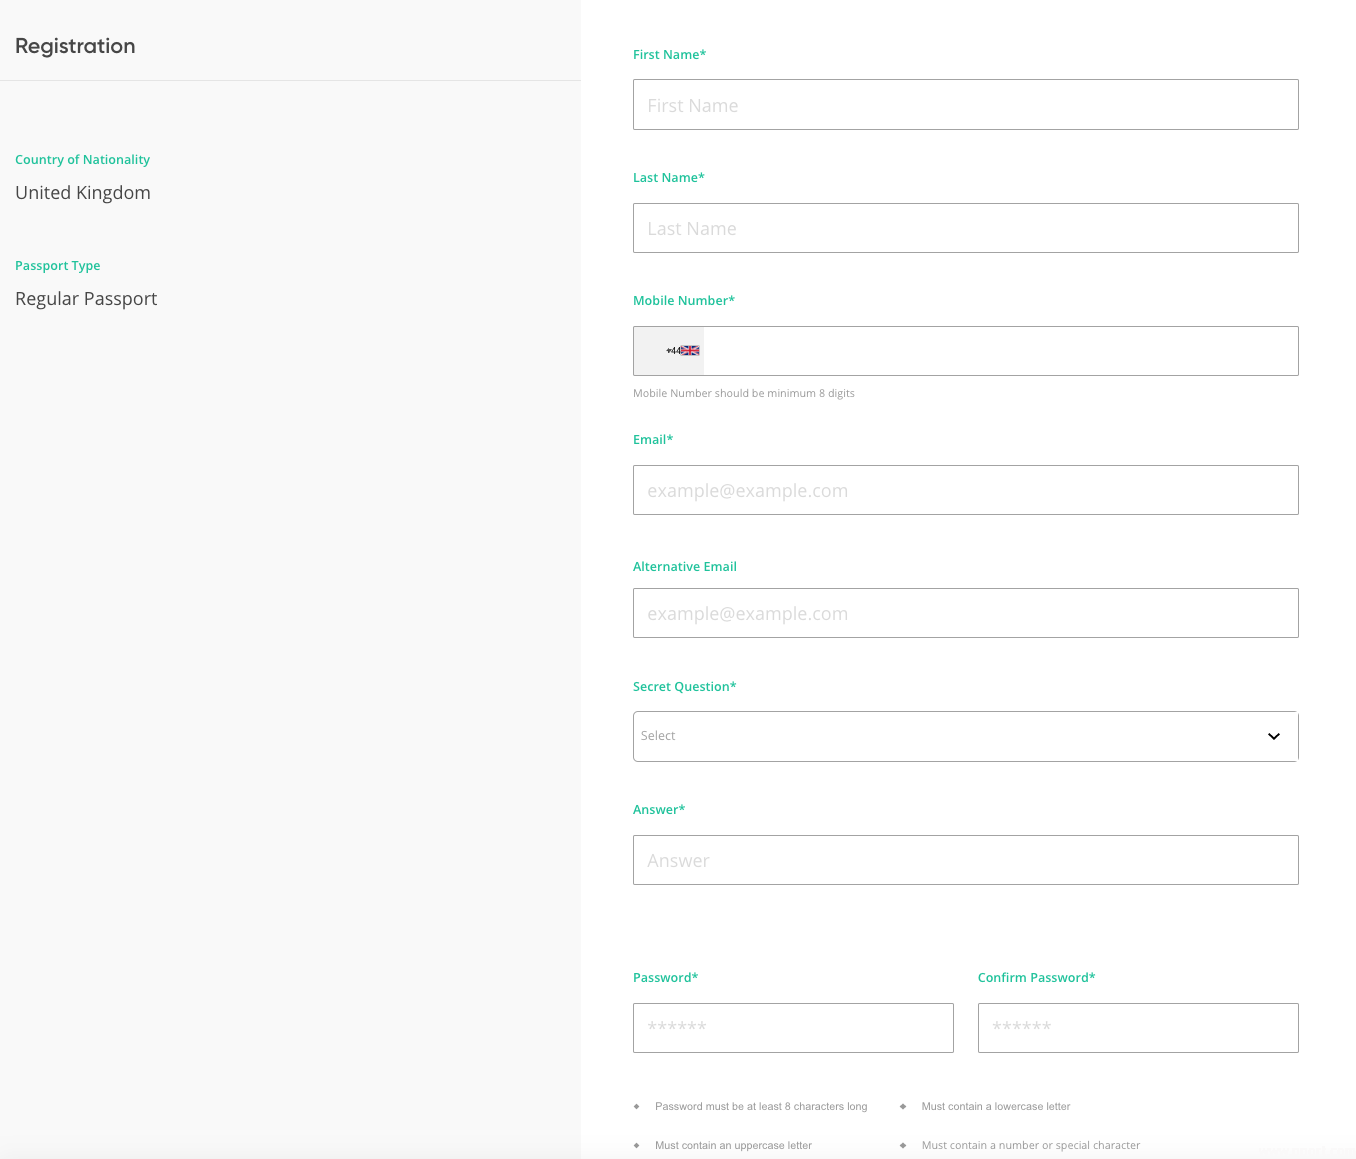Click the Confirm Password field
Image resolution: width=1356 pixels, height=1159 pixels.
(x=1138, y=1028)
